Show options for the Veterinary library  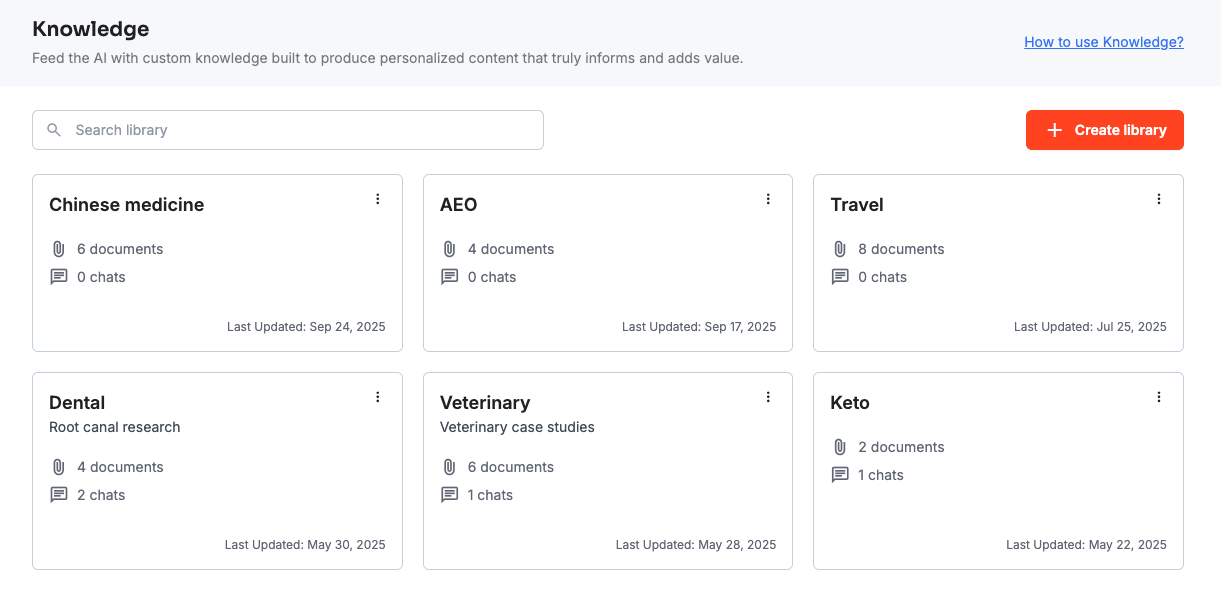(x=768, y=397)
